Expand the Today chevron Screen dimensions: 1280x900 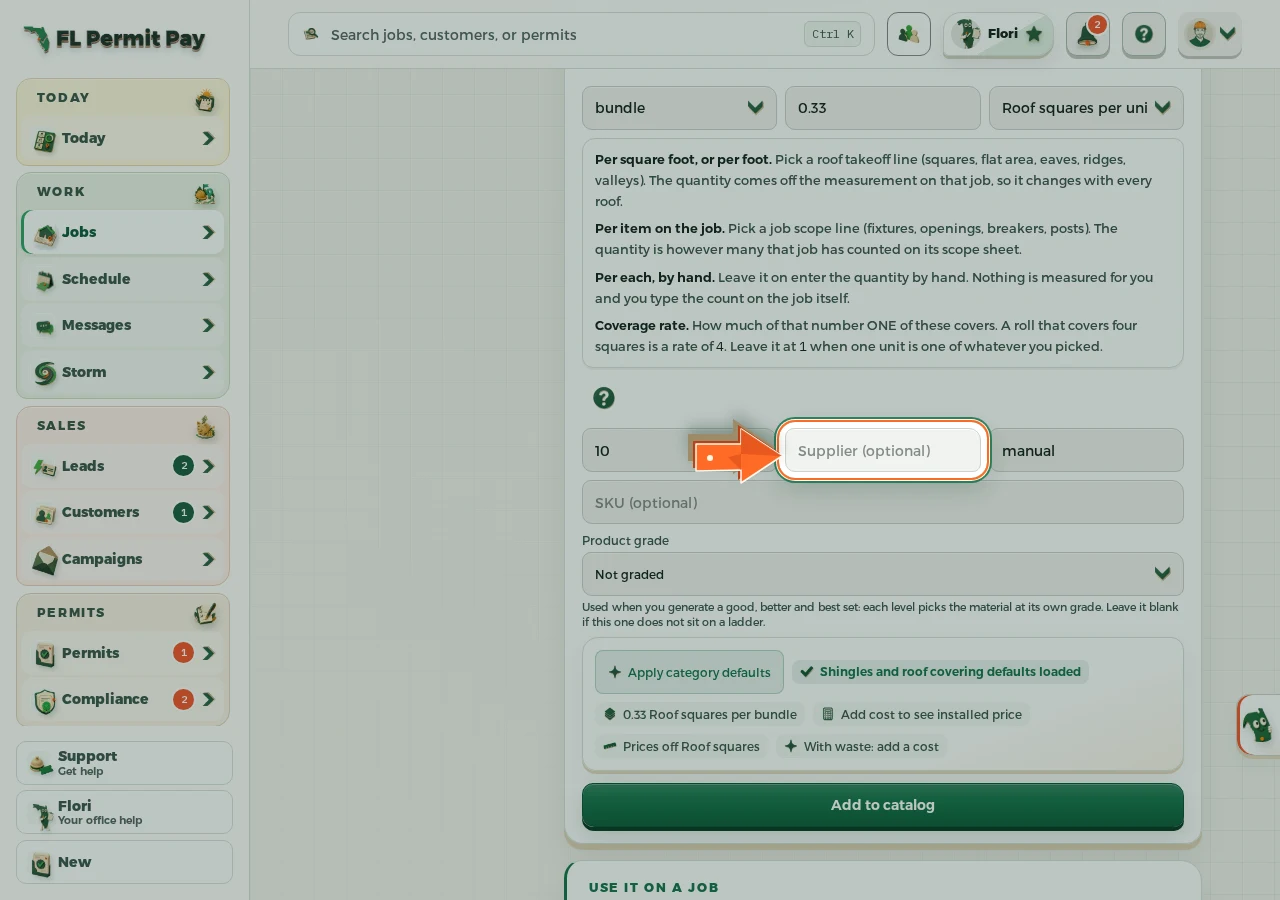click(208, 138)
